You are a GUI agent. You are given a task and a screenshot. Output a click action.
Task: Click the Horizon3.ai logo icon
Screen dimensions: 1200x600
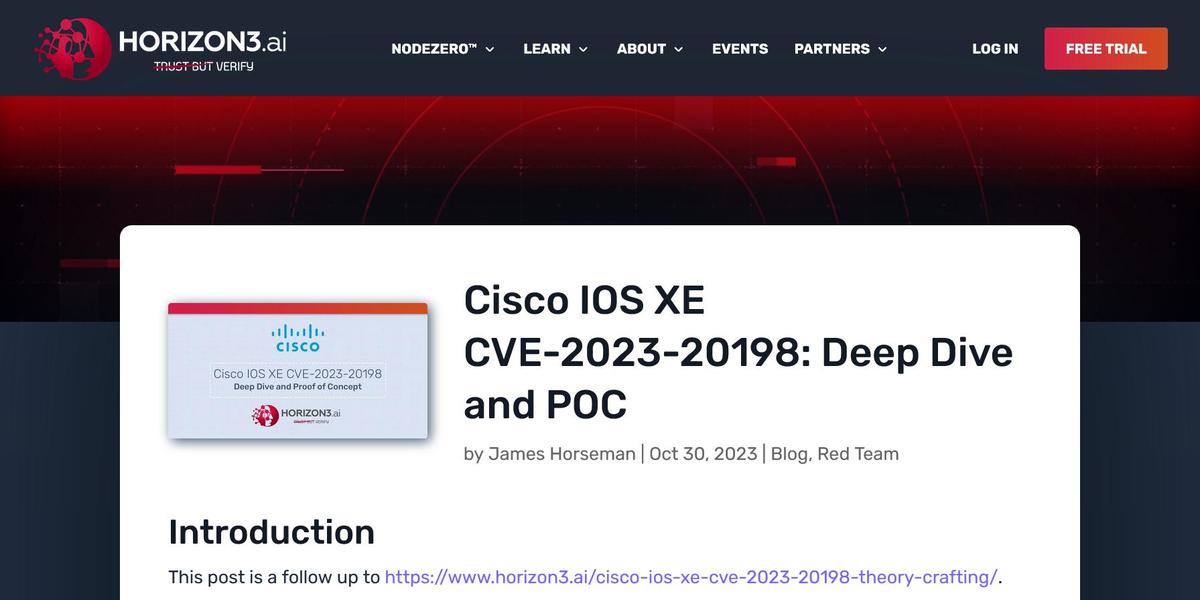tap(70, 47)
